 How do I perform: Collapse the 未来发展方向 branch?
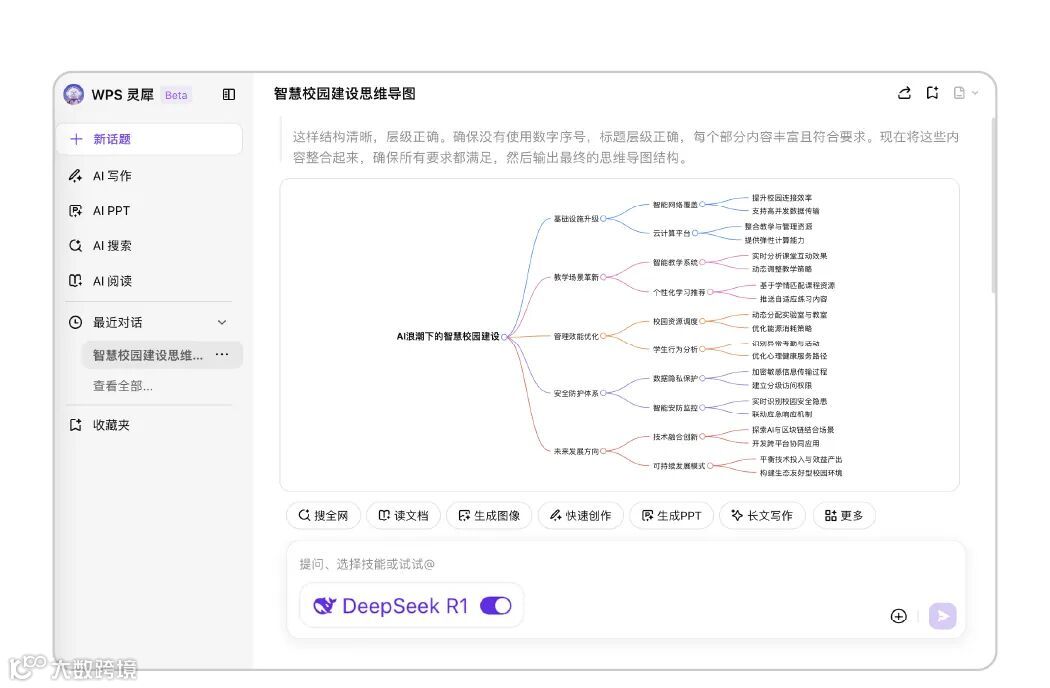pyautogui.click(x=603, y=451)
